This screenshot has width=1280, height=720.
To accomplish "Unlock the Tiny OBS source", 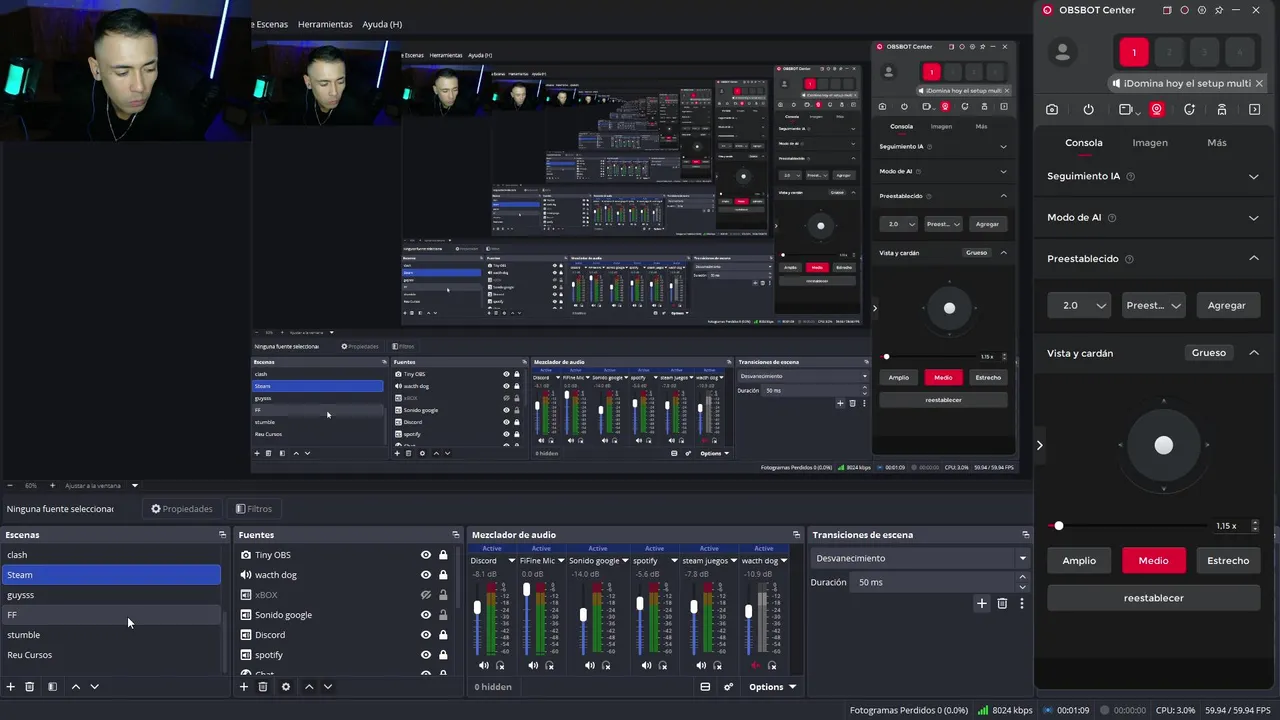I will (x=443, y=555).
